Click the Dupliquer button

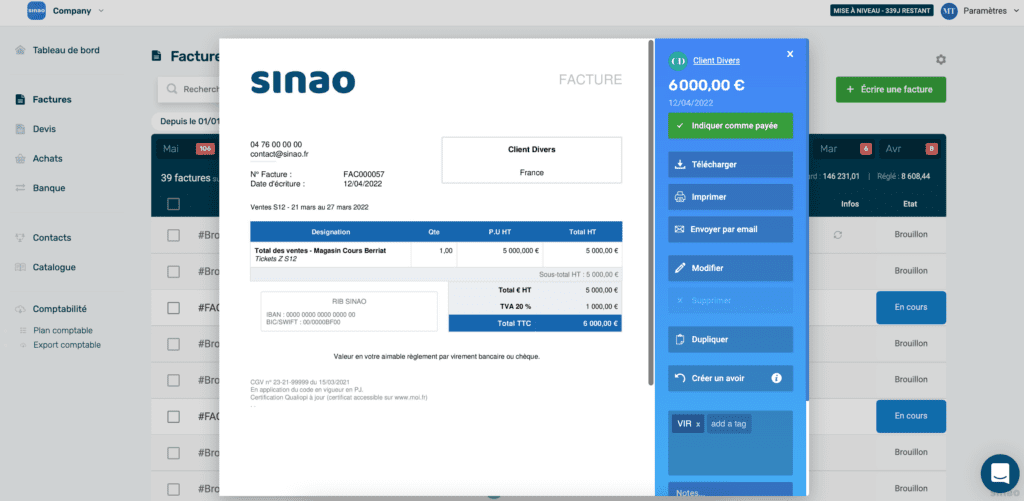(730, 339)
